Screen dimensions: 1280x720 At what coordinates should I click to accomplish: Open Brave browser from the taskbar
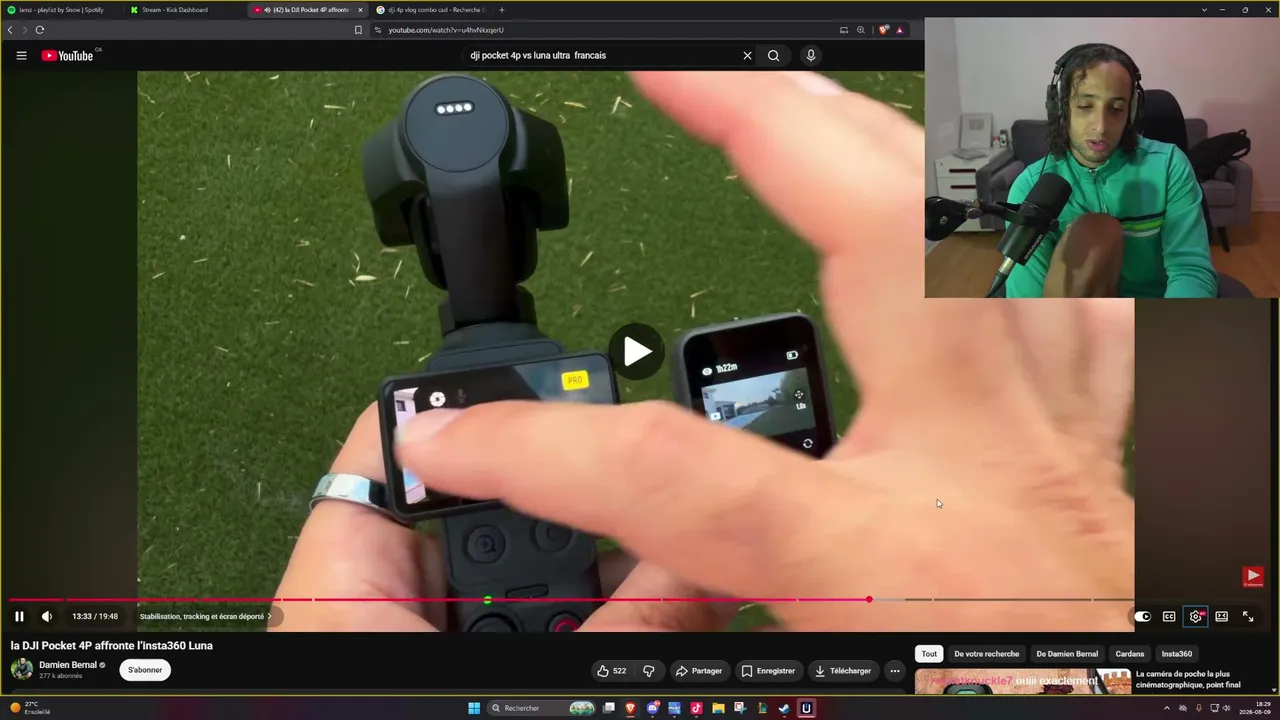click(x=630, y=708)
